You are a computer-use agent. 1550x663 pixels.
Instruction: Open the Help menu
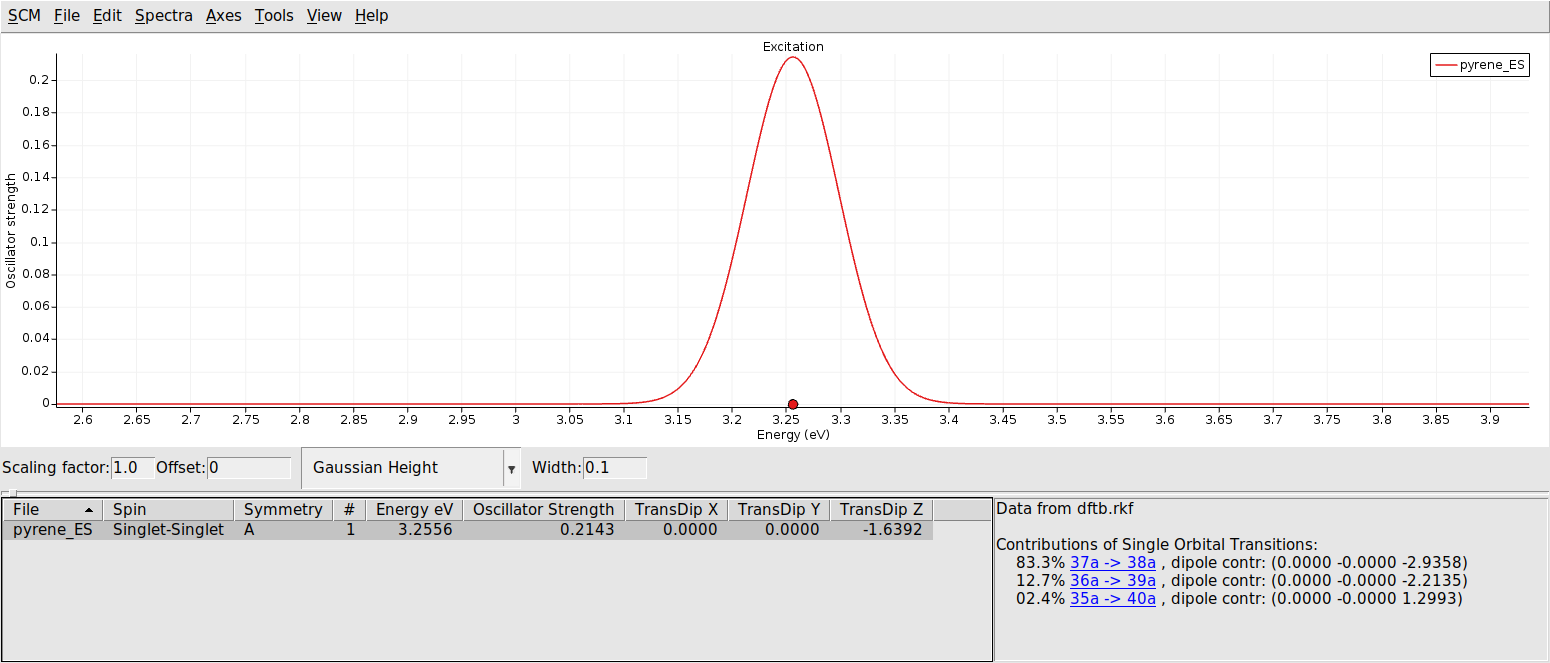click(x=371, y=15)
